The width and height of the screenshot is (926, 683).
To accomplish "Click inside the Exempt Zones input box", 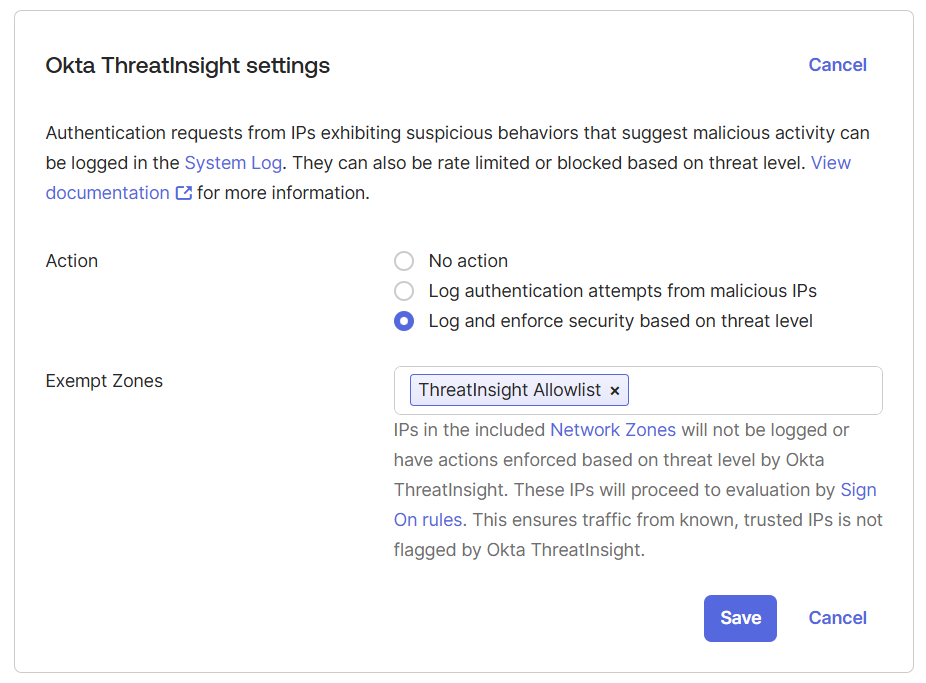I will point(755,390).
